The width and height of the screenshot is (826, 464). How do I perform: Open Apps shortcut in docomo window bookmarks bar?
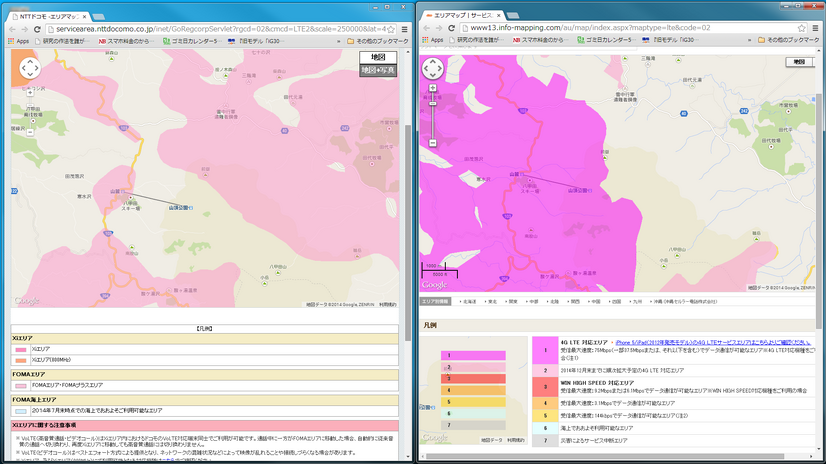pos(18,41)
